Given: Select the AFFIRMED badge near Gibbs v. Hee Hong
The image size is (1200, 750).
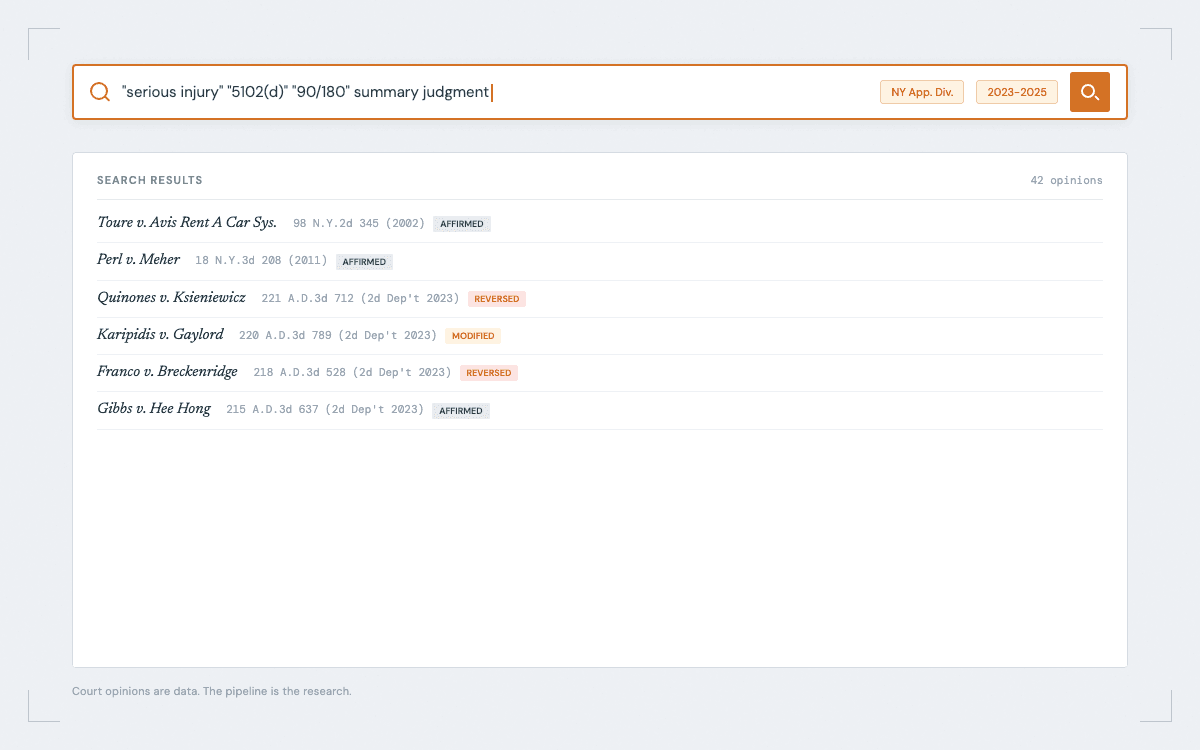Looking at the screenshot, I should (460, 410).
